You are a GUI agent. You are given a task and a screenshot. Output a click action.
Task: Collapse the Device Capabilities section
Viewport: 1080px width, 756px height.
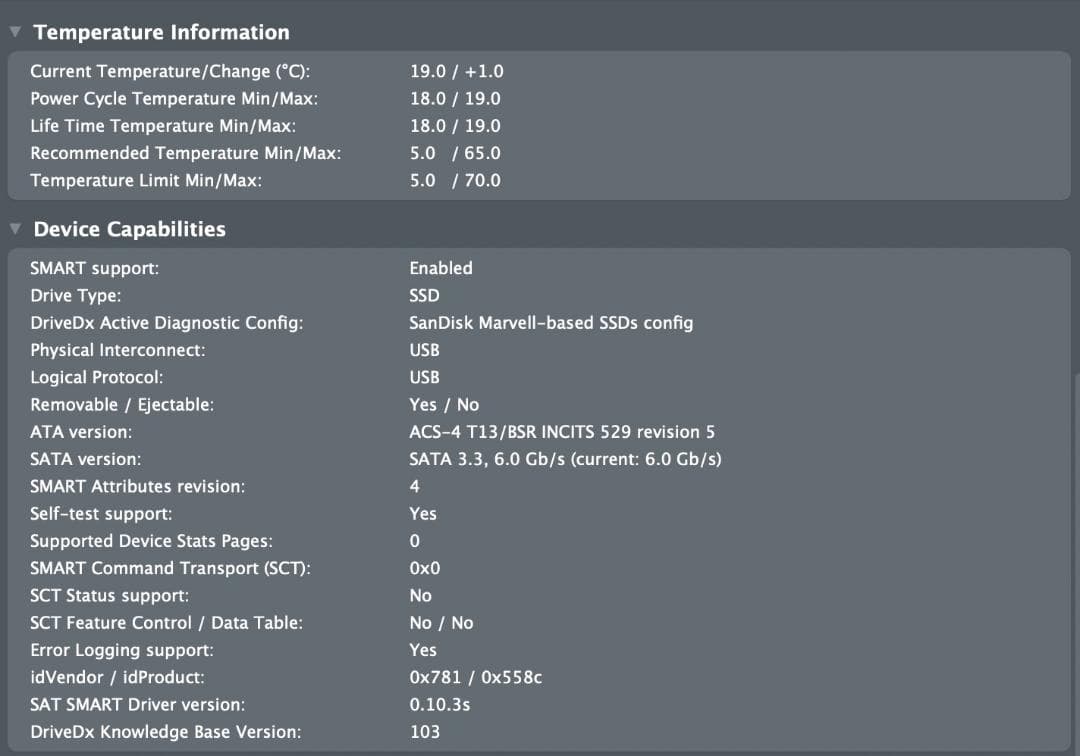[x=14, y=228]
